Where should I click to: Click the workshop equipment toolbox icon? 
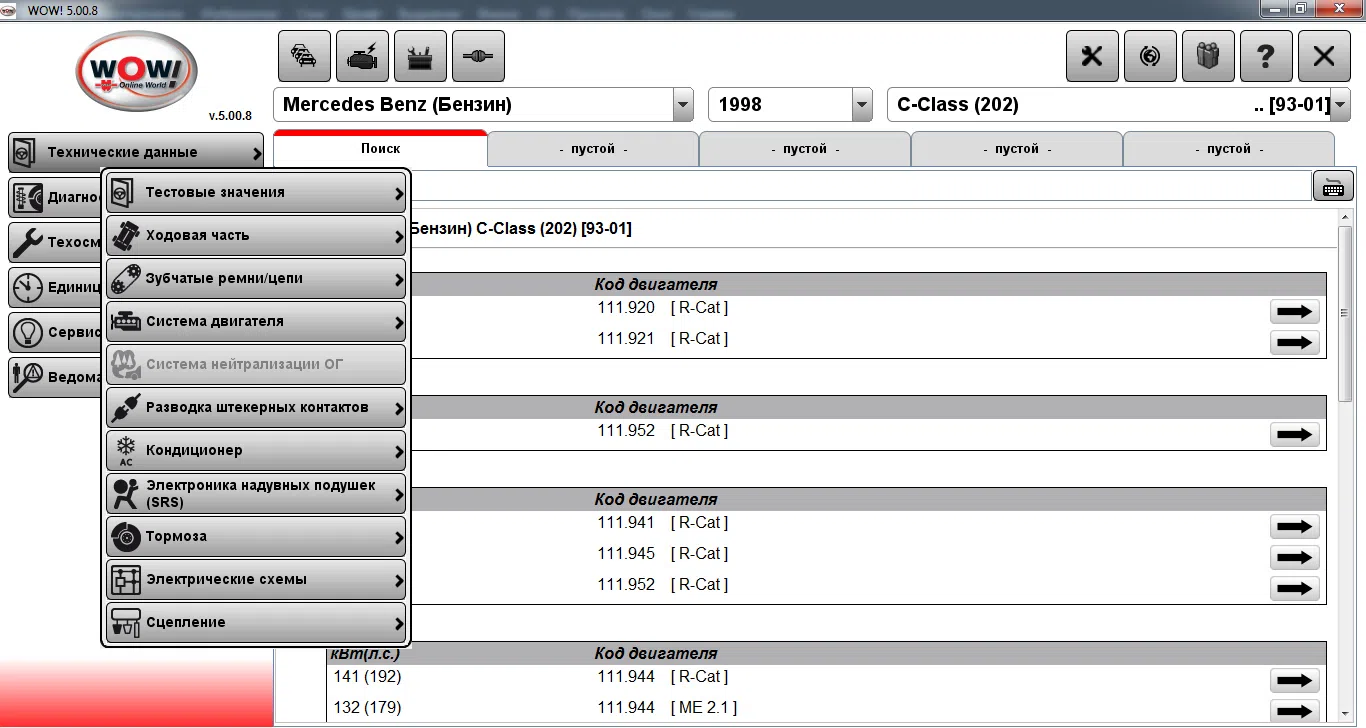coord(420,55)
